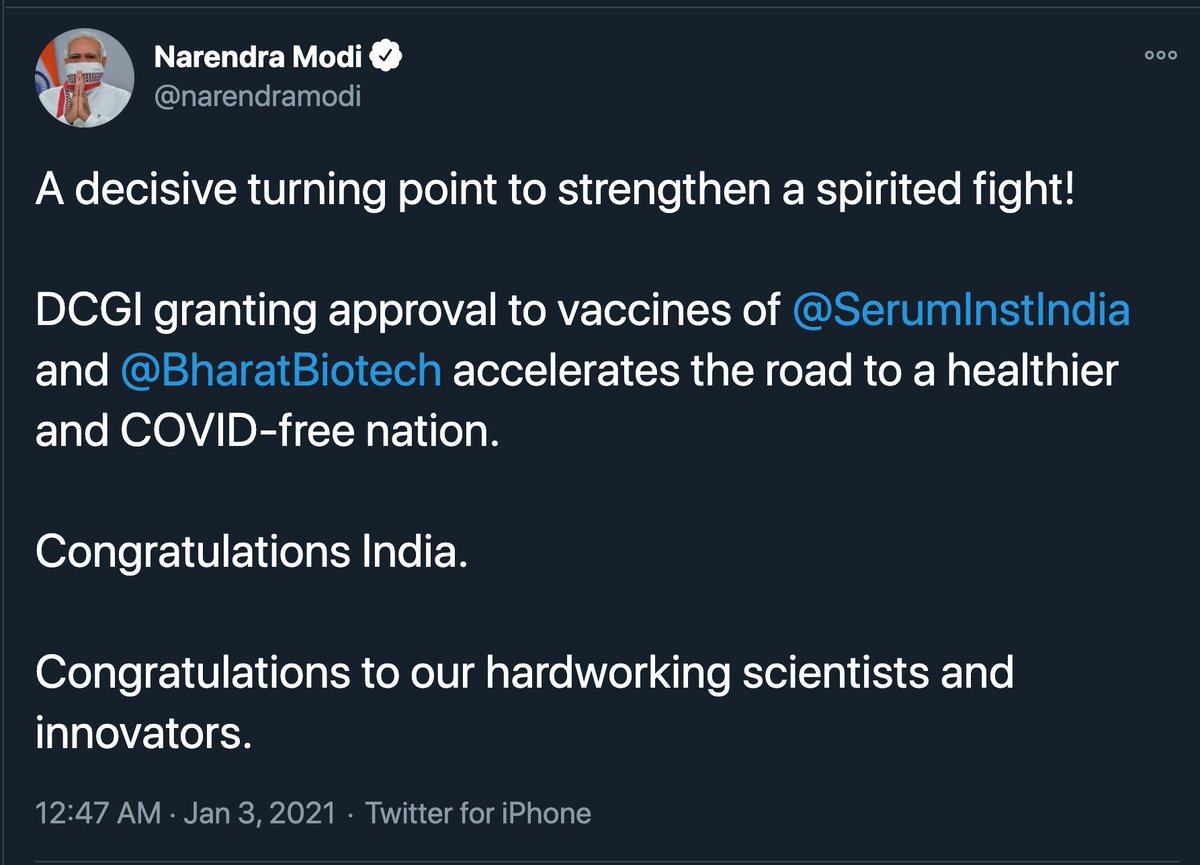Click the sentence 'Congratulations India.'

point(251,553)
